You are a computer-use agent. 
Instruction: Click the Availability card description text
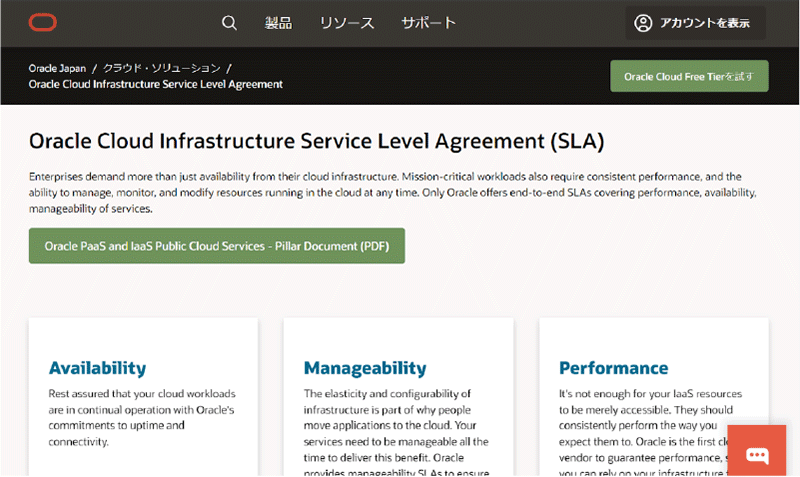(140, 417)
